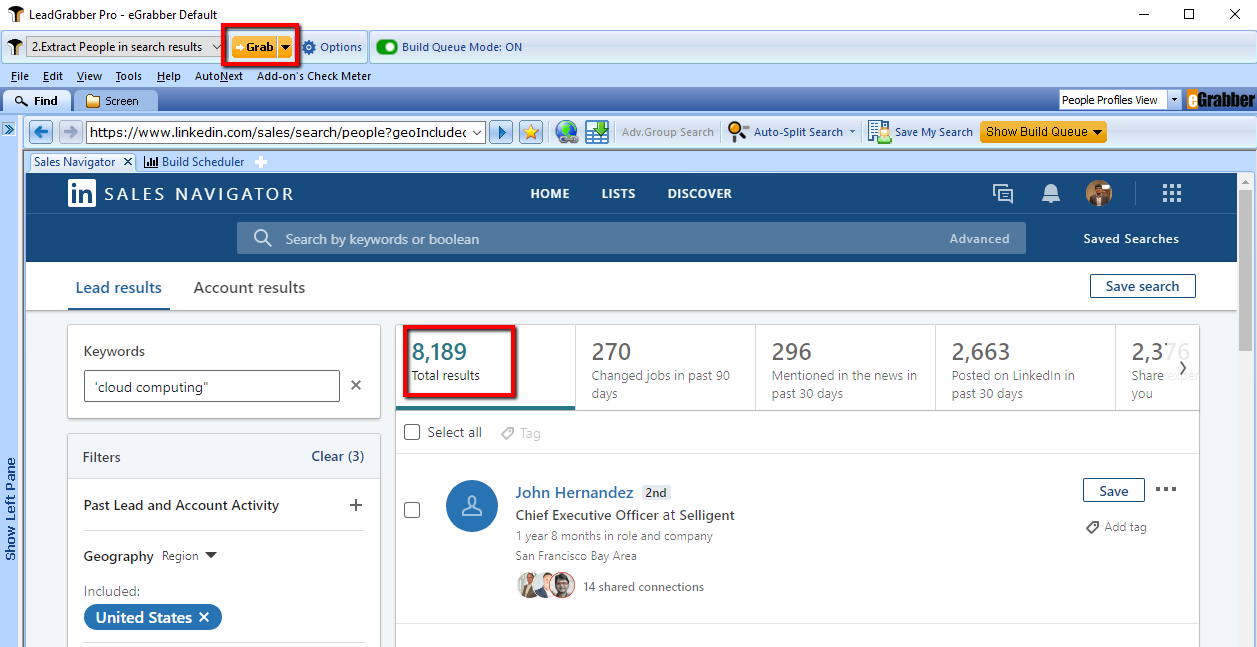Click the Options gear icon
This screenshot has width=1257, height=647.
[x=309, y=47]
